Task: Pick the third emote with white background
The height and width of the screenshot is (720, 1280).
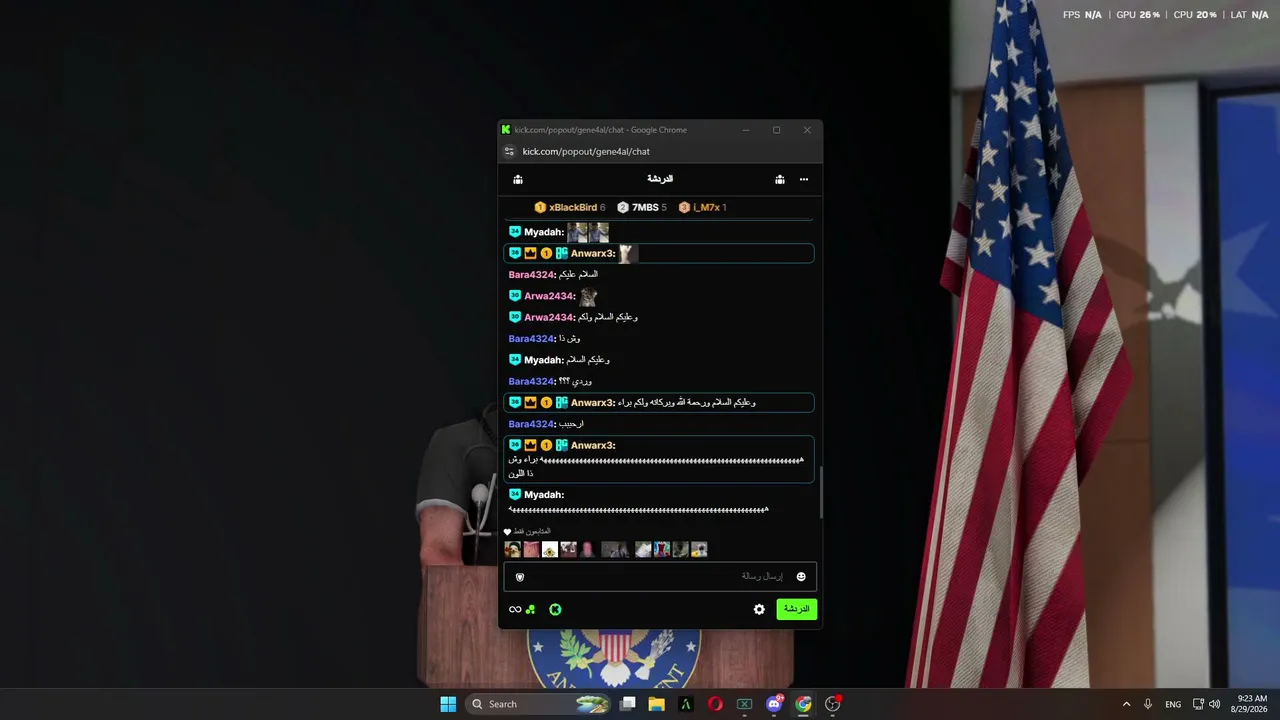Action: [x=550, y=549]
